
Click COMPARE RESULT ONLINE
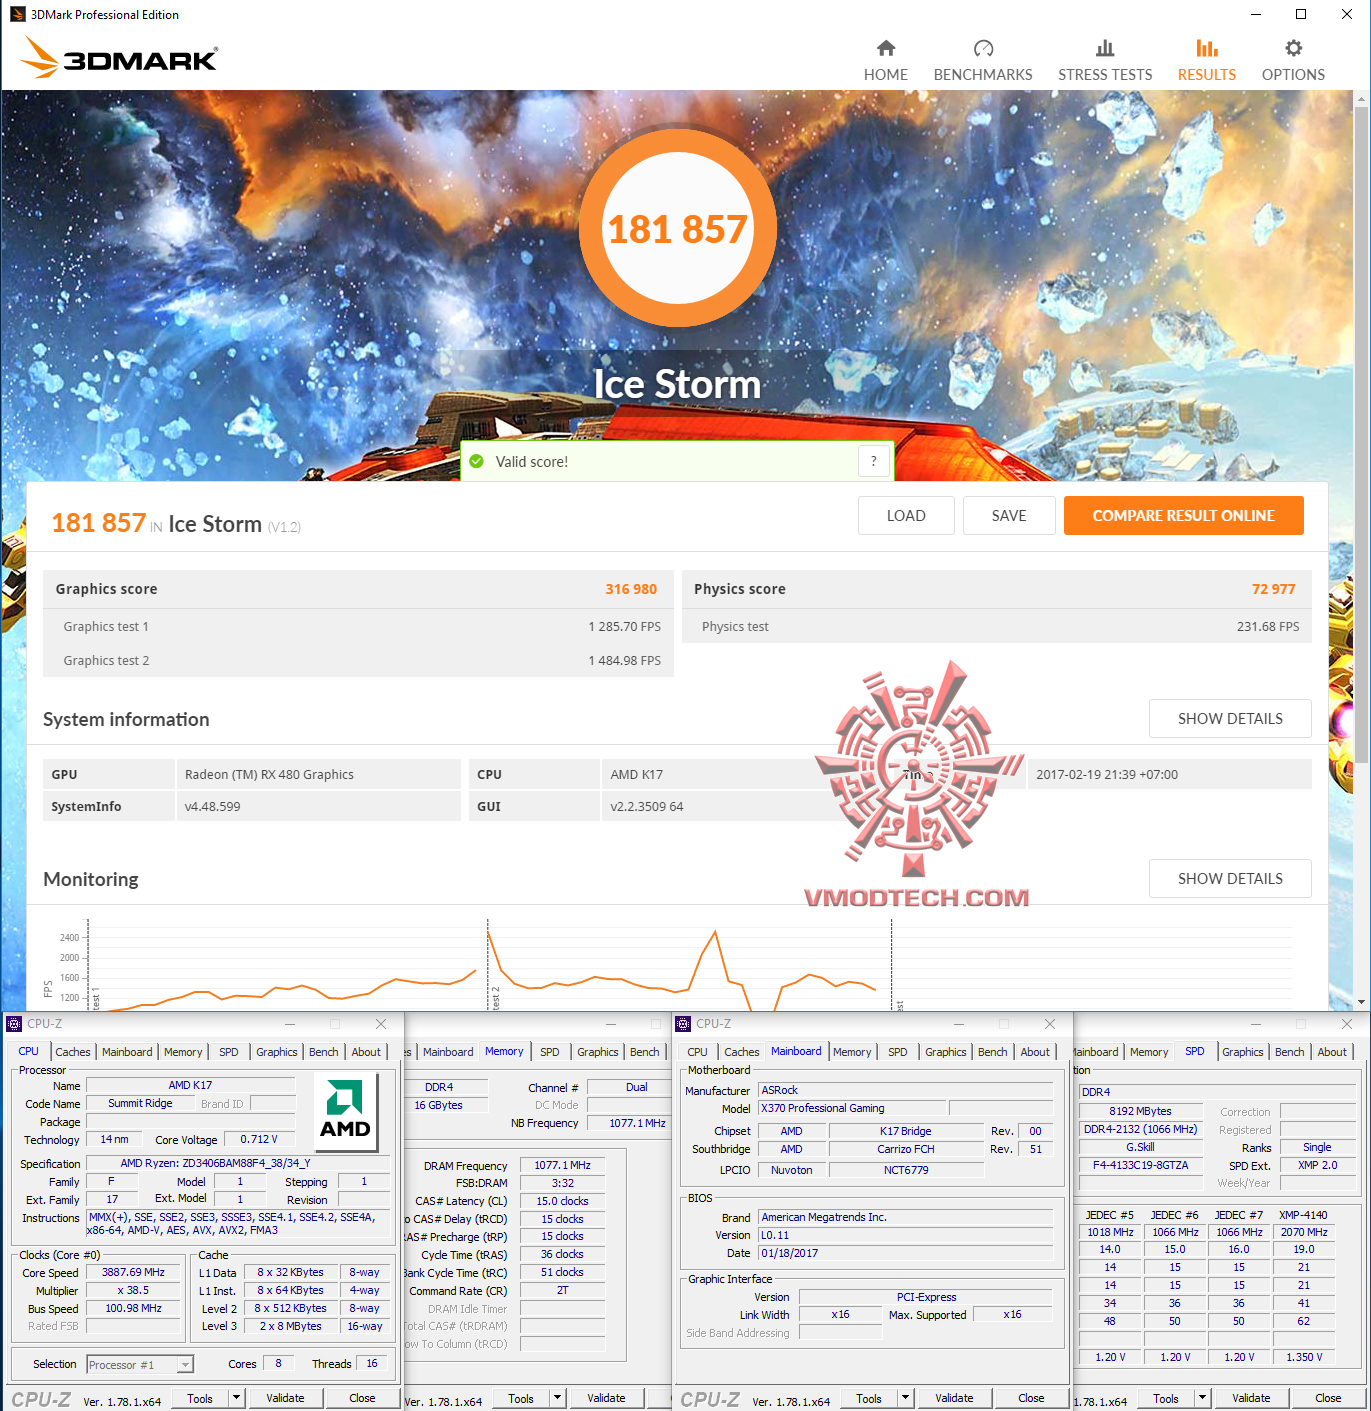[1183, 515]
